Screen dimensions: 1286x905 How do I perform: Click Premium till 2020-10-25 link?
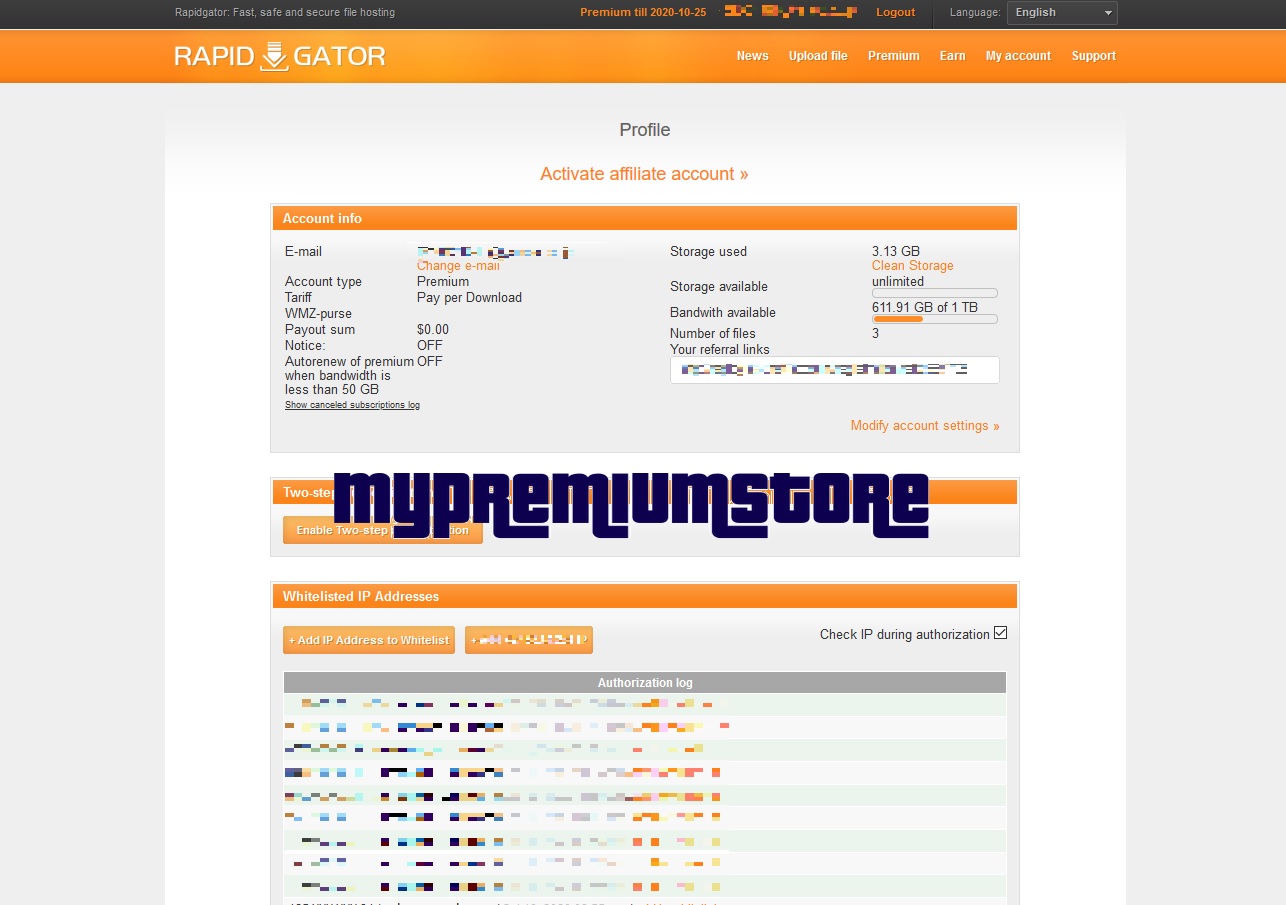[643, 12]
